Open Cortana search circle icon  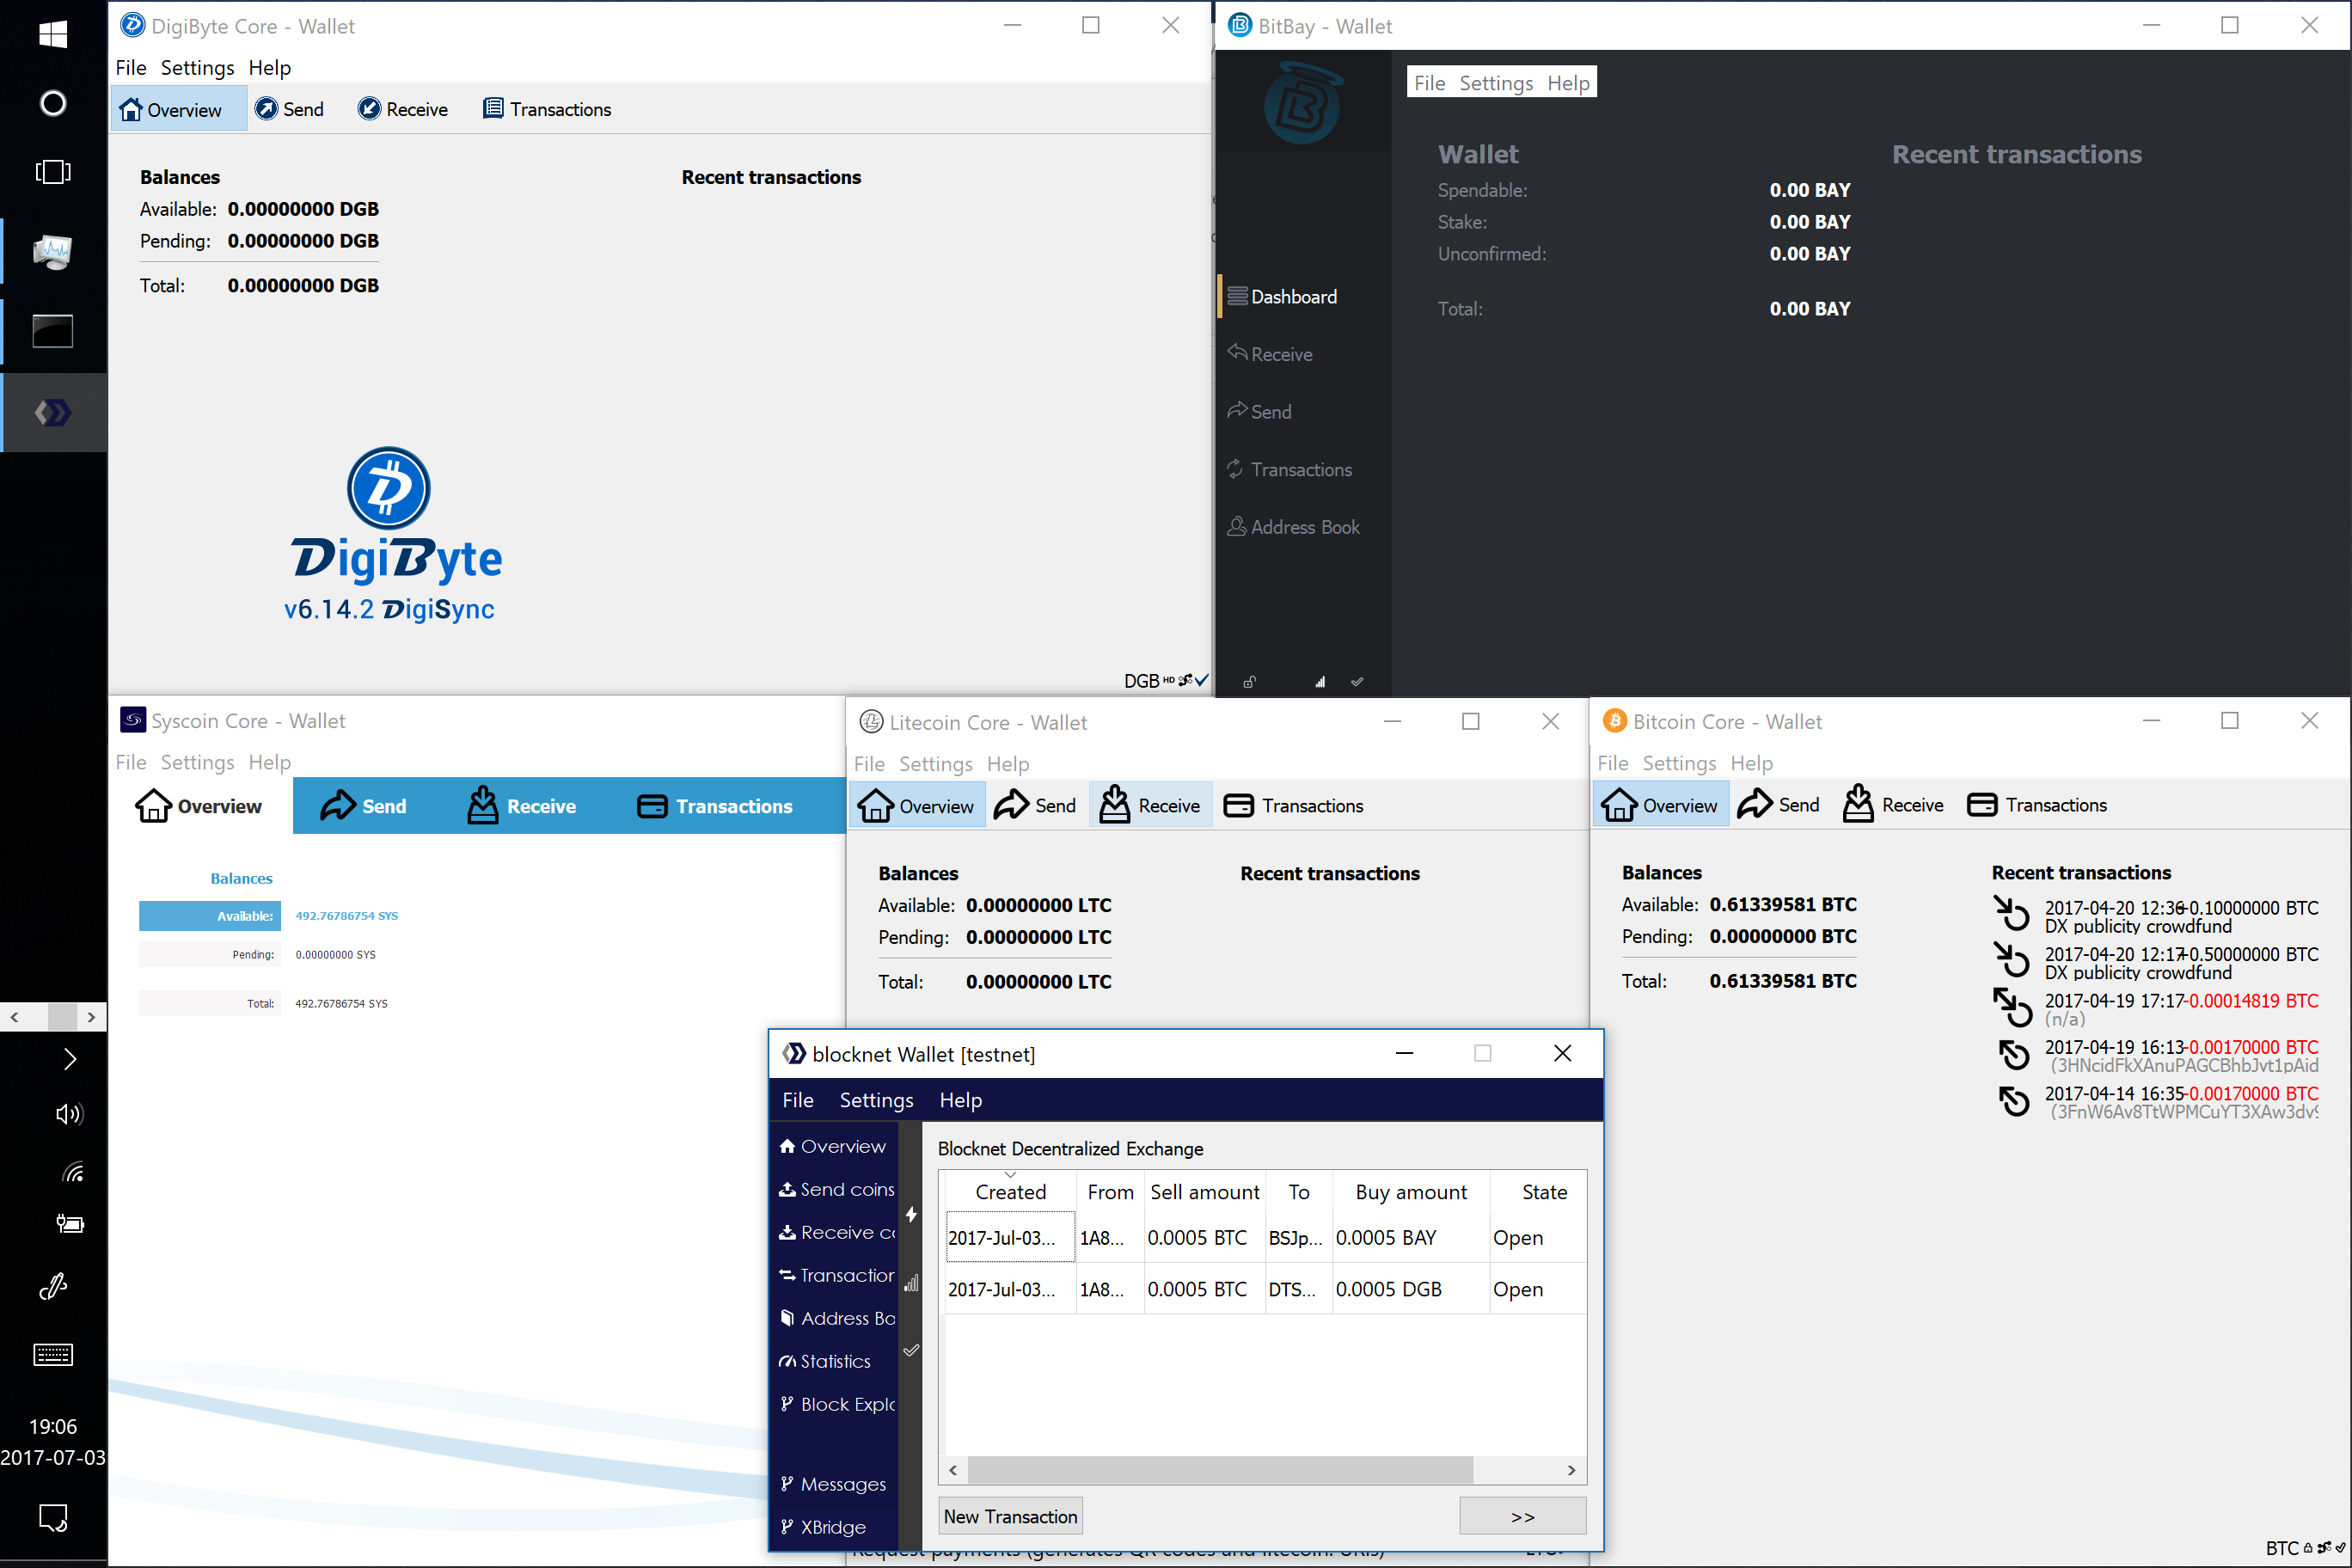[x=53, y=103]
